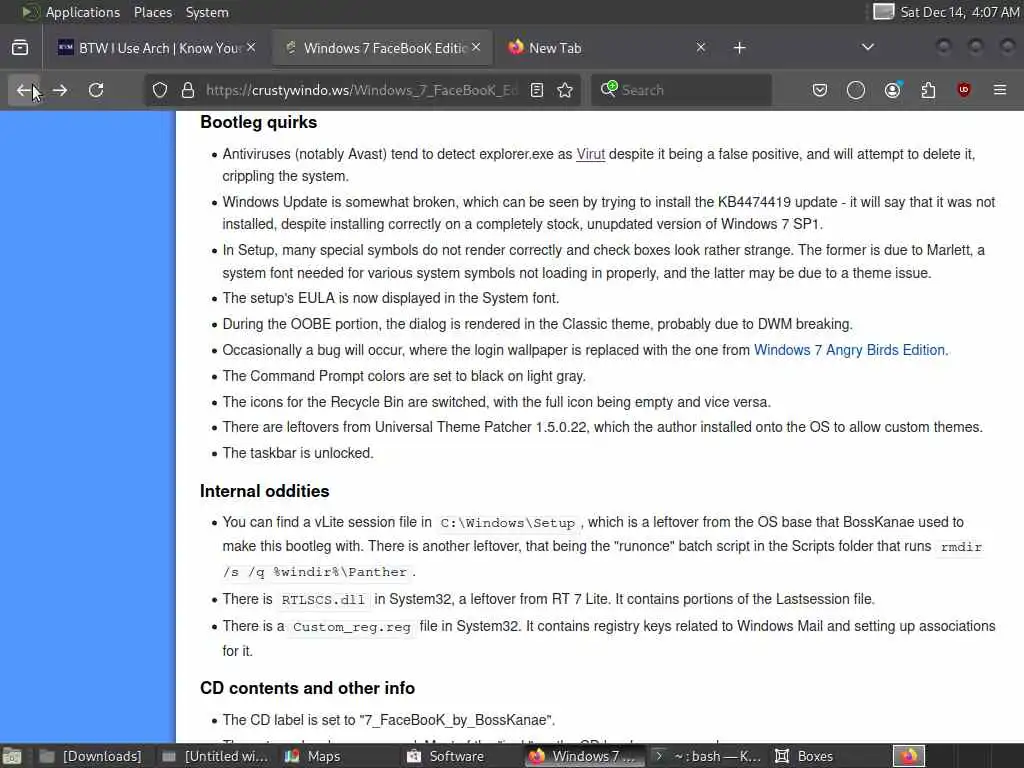1024x768 pixels.
Task: Open a new tab with plus button
Action: coord(739,48)
